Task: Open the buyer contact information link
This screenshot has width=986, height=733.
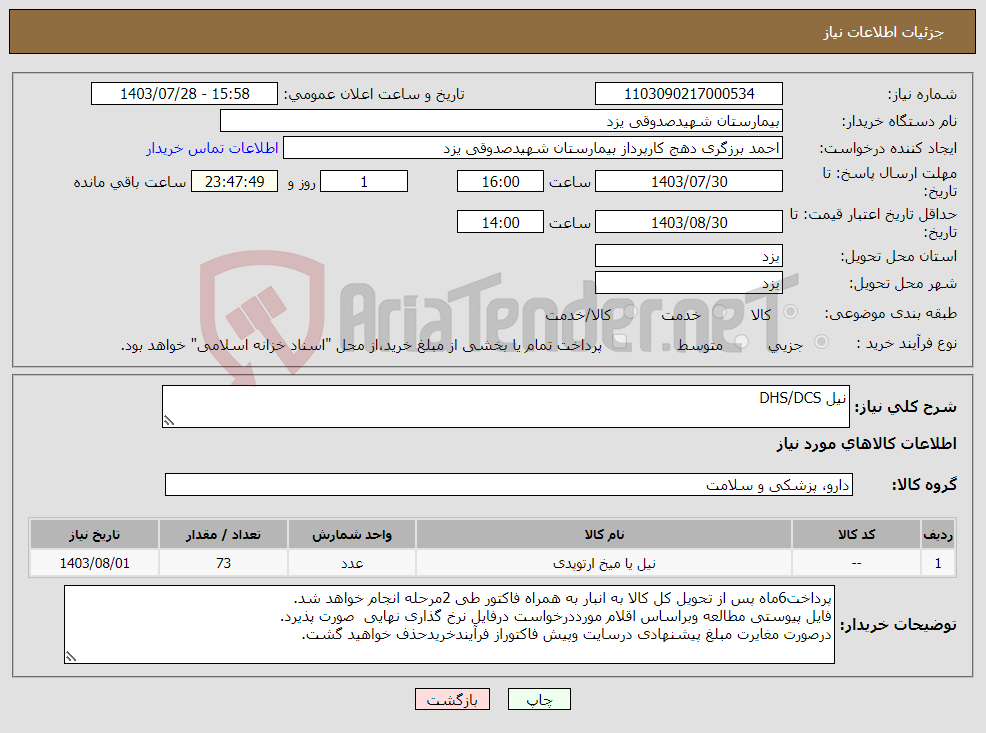Action: point(212,148)
